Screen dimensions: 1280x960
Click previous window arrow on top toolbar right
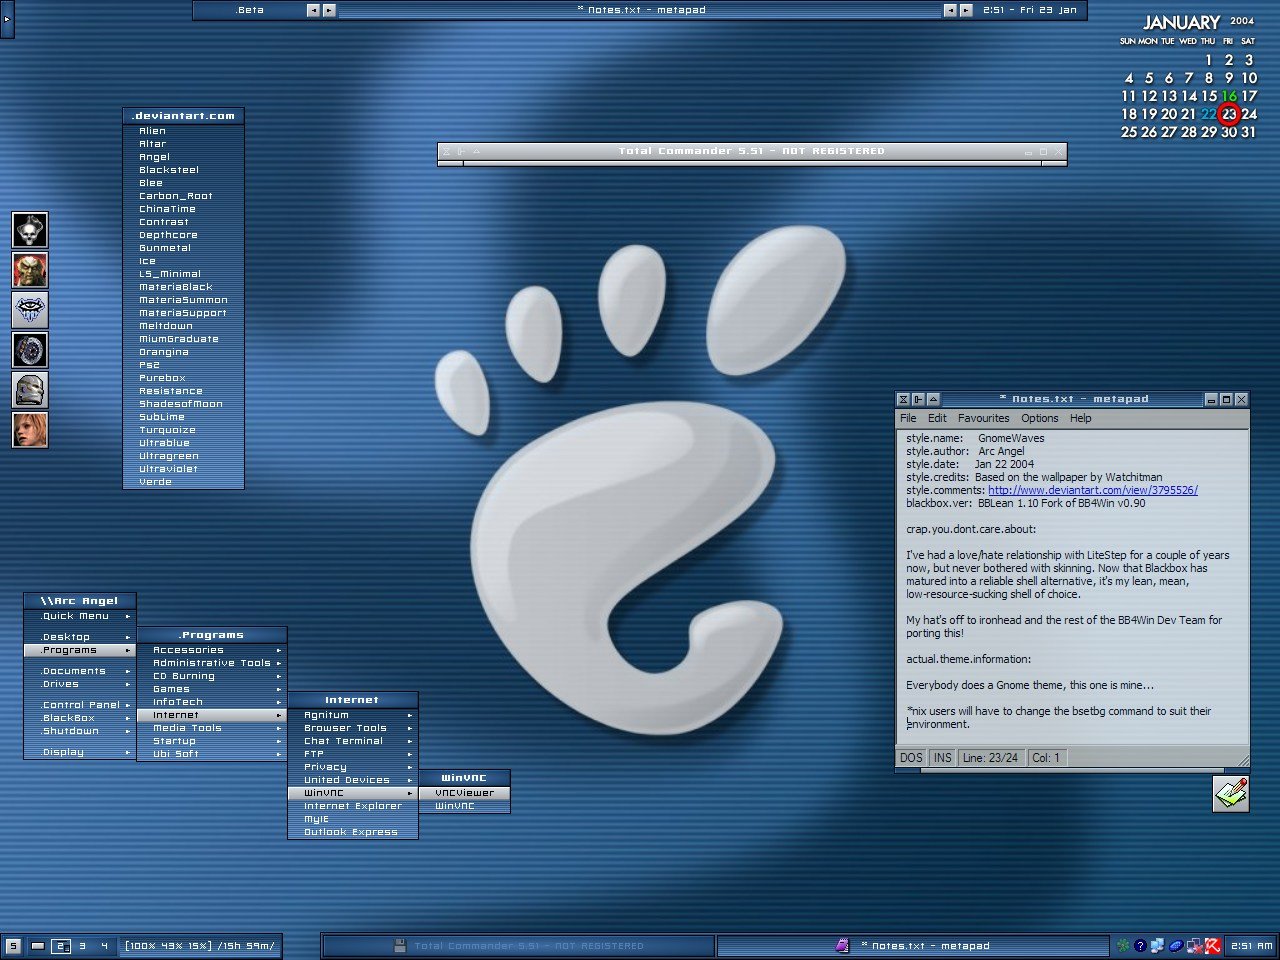click(950, 10)
